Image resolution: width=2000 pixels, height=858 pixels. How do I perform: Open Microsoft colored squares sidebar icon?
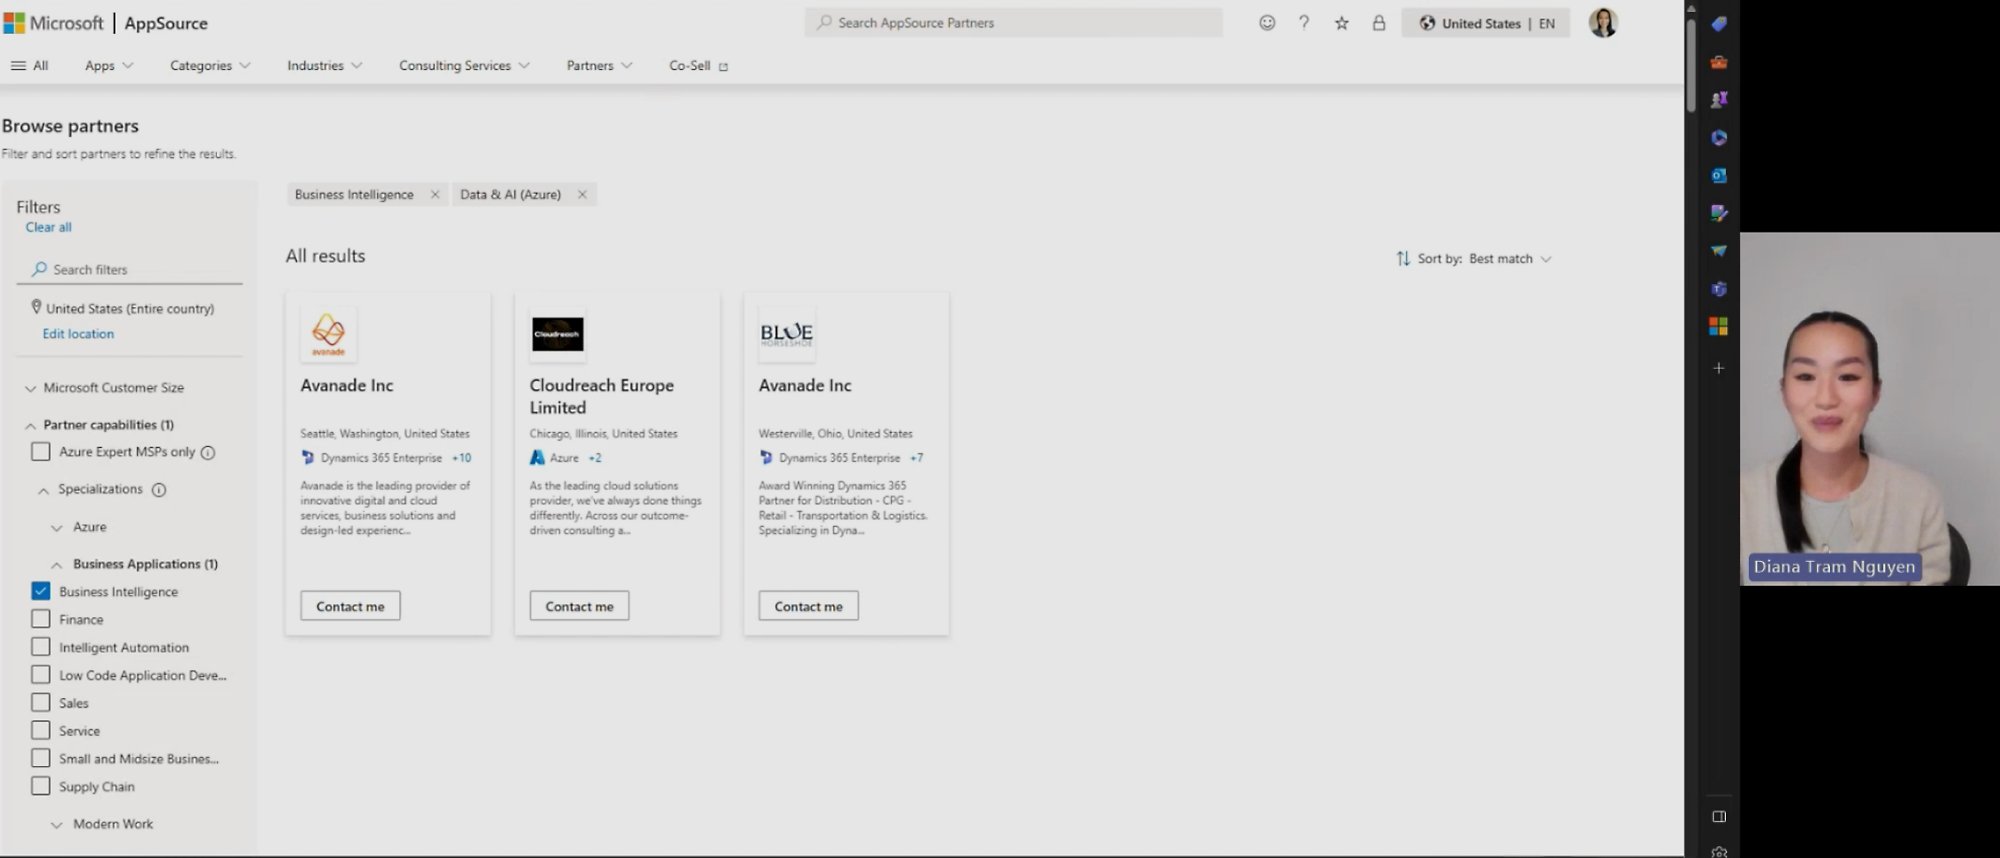1719,326
